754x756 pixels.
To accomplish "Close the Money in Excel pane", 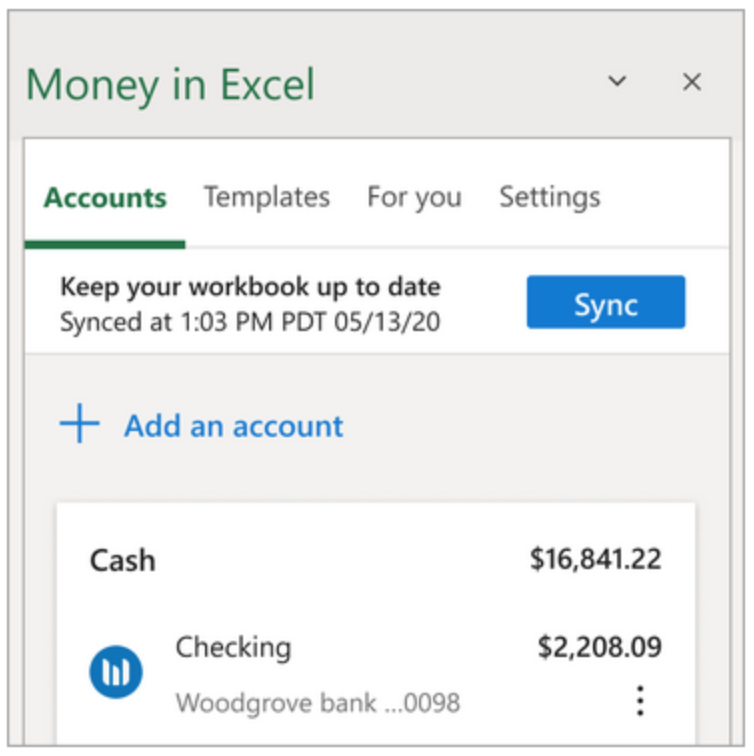I will (692, 81).
